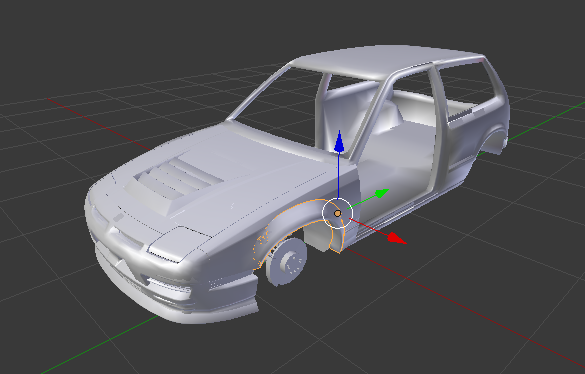The height and width of the screenshot is (374, 585).
Task: Click the orange origin dot of selected fender
Action: pyautogui.click(x=337, y=213)
